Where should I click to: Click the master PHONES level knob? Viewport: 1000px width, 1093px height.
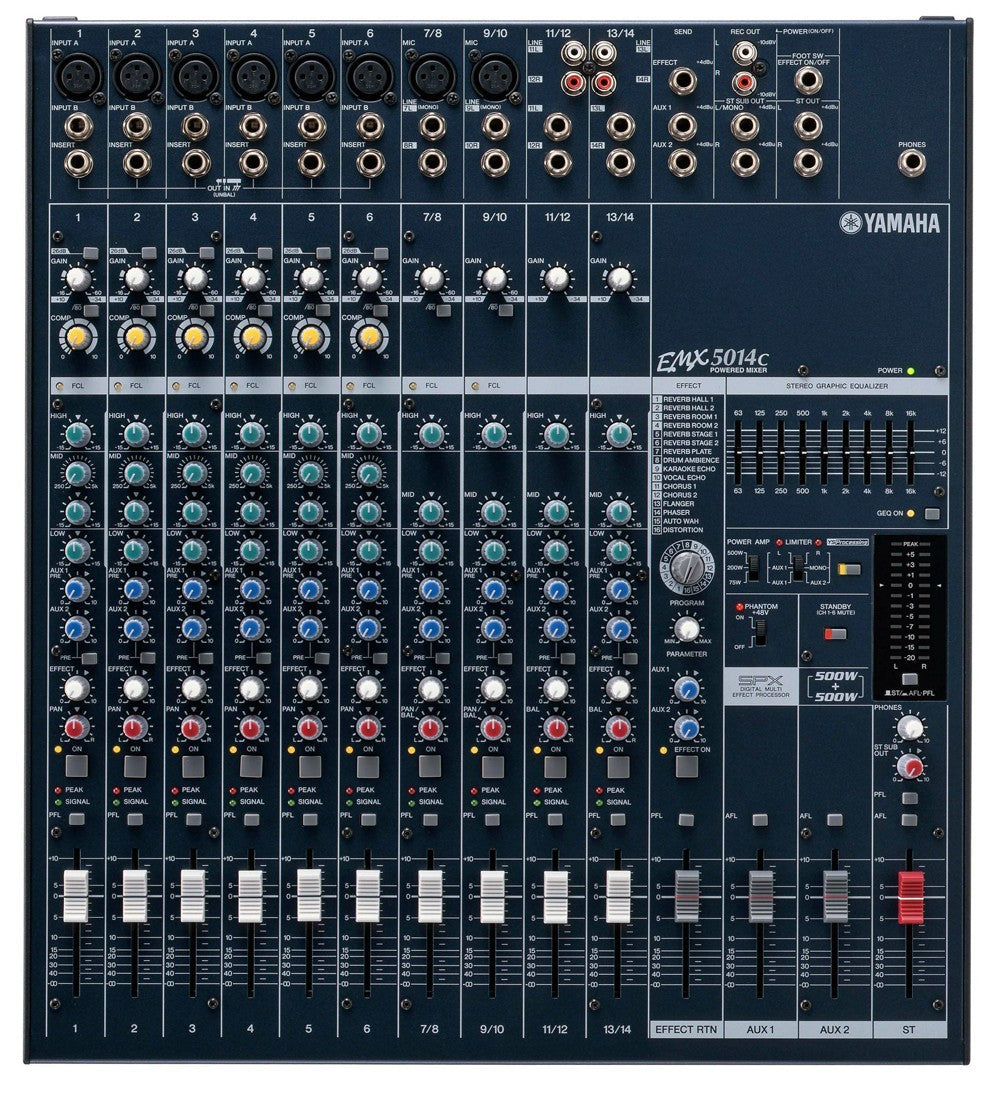[909, 728]
